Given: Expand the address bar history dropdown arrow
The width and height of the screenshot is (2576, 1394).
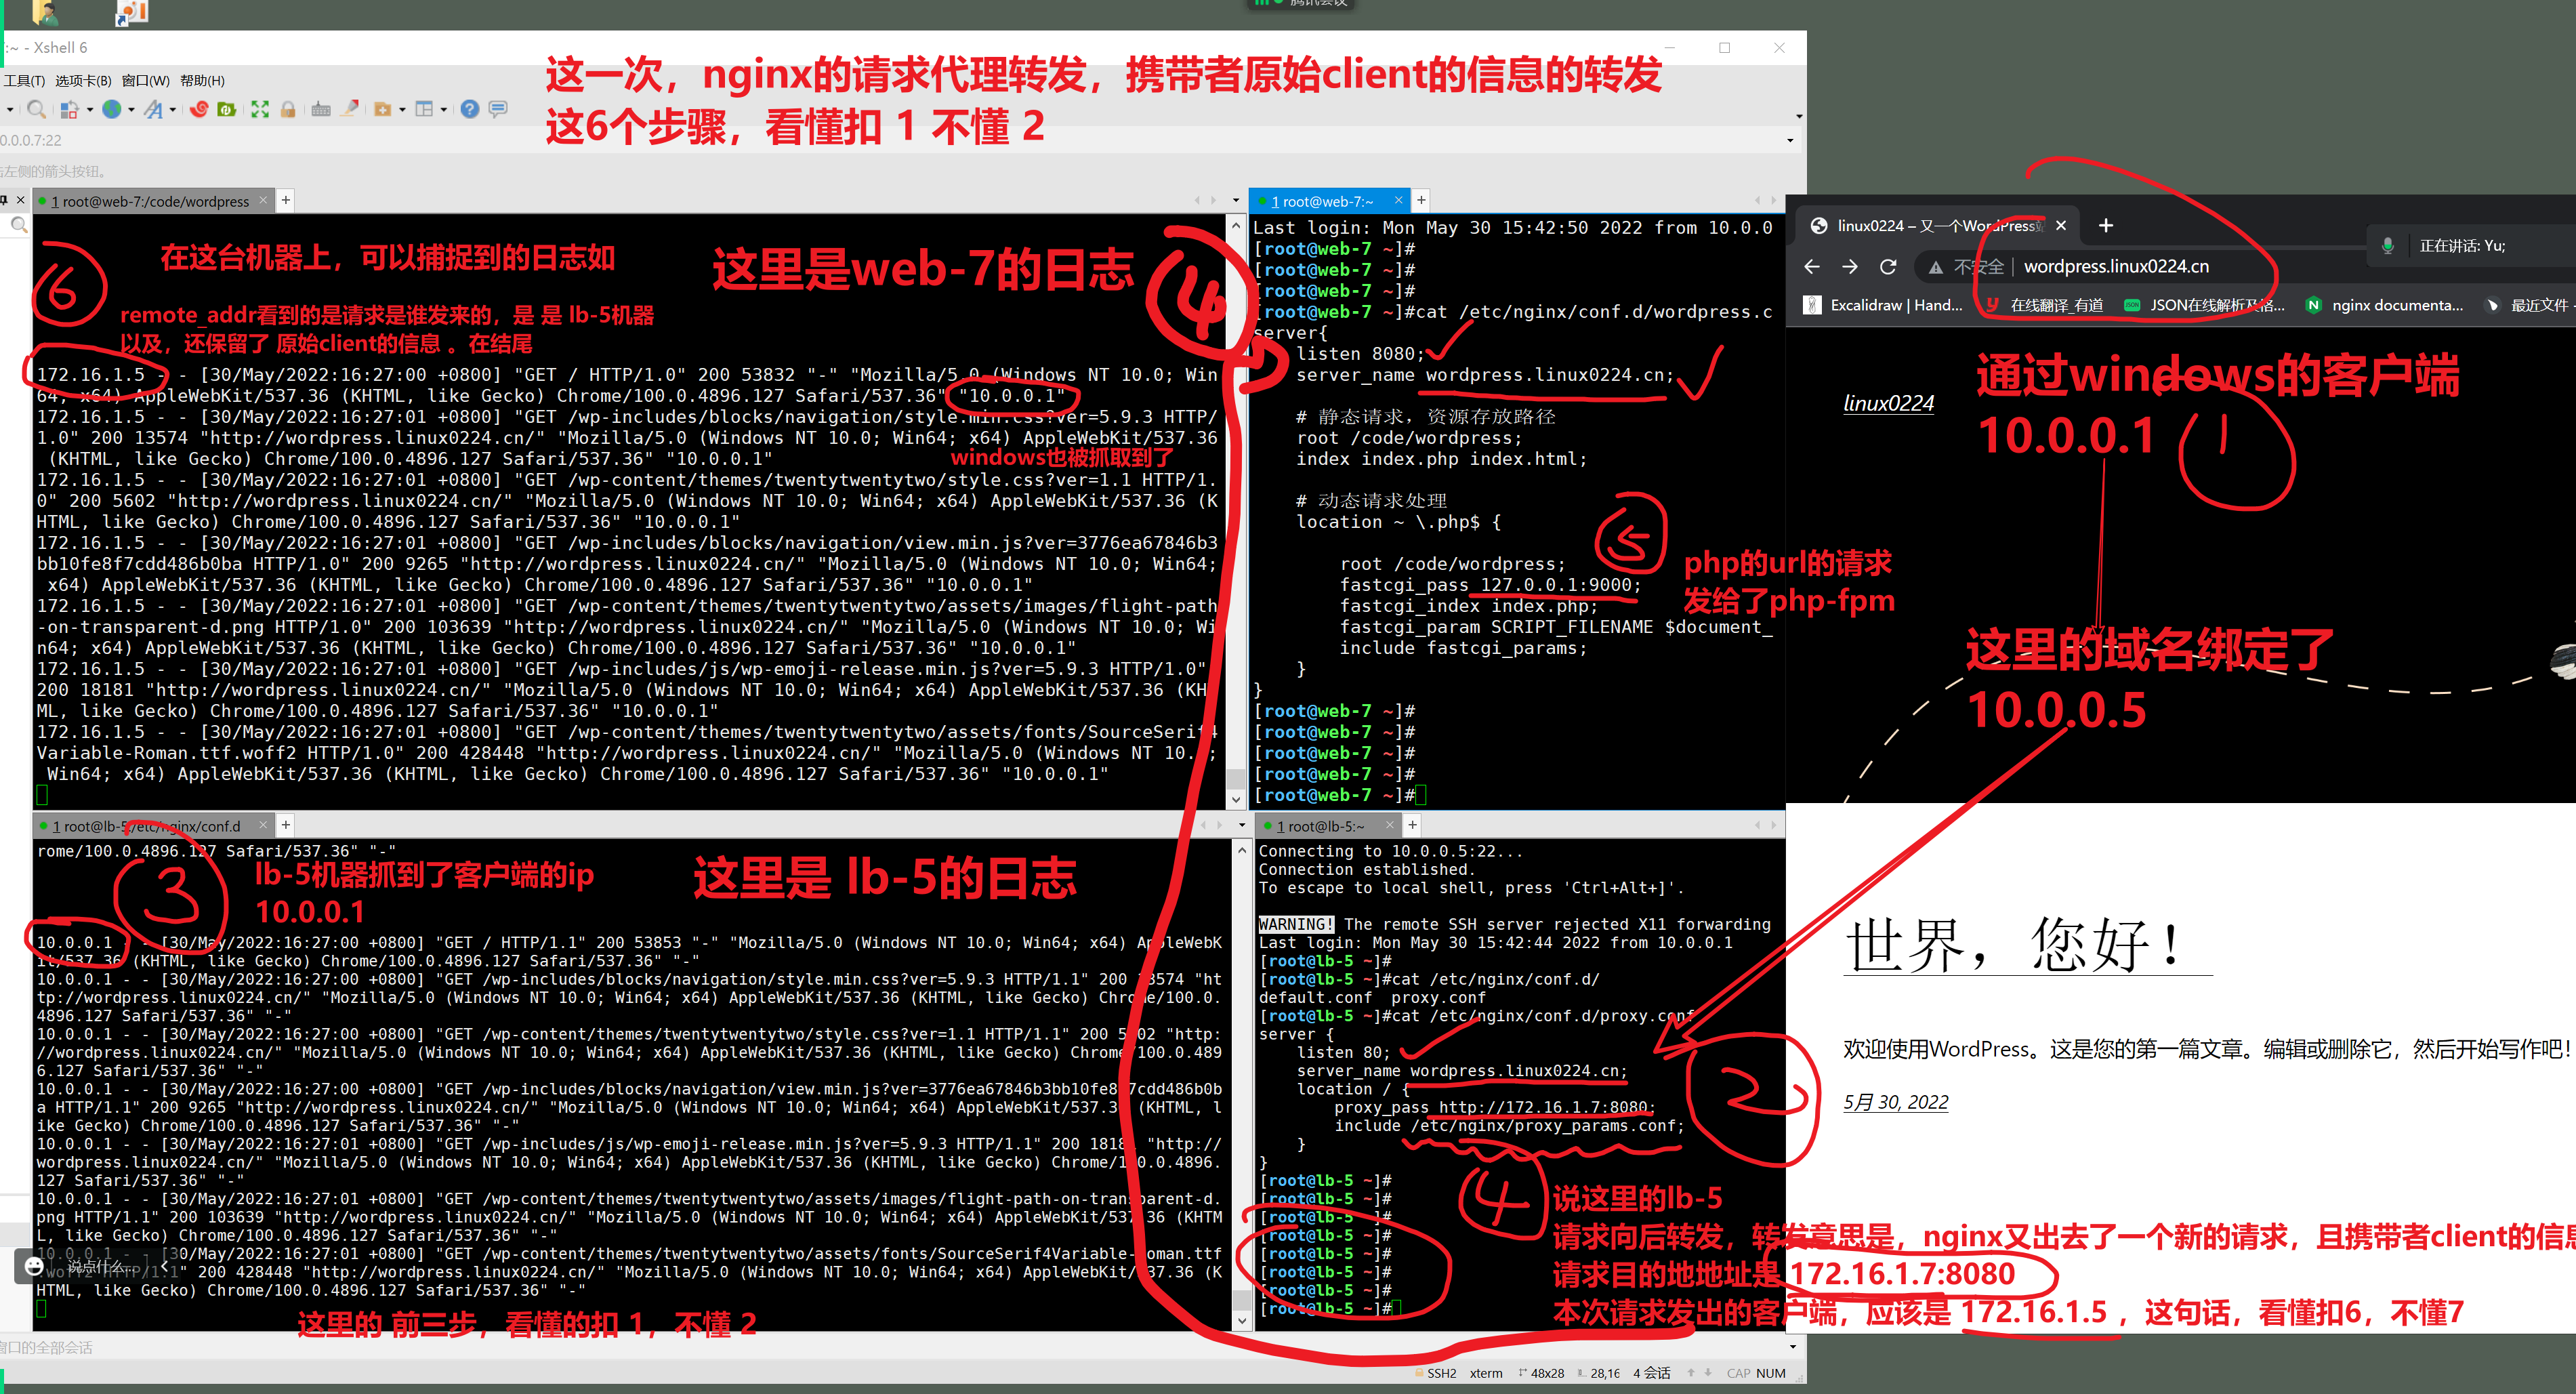Looking at the screenshot, I should 1790,141.
